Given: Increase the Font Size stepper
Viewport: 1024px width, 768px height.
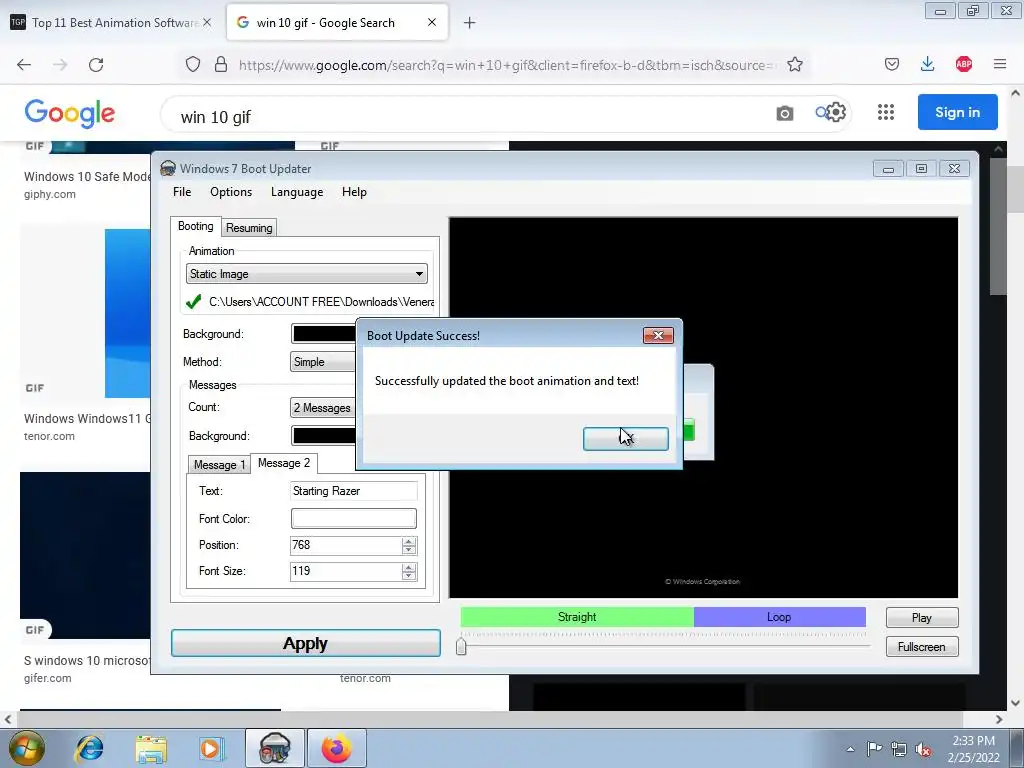Looking at the screenshot, I should click(409, 567).
